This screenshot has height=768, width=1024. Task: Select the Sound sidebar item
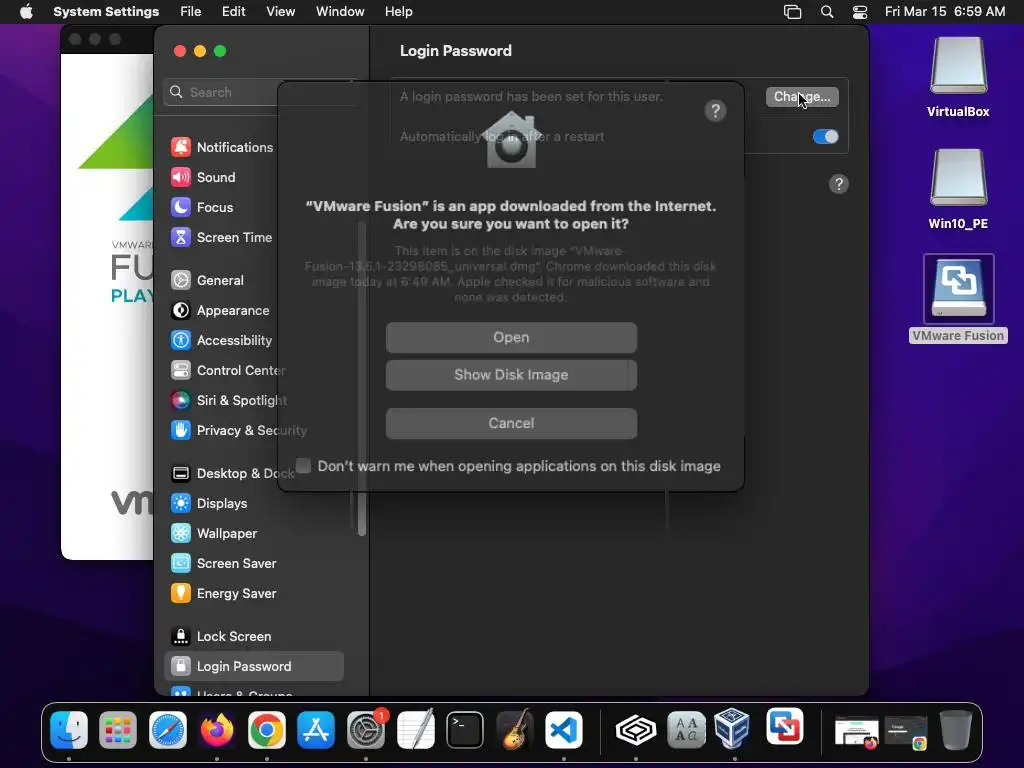coord(203,177)
